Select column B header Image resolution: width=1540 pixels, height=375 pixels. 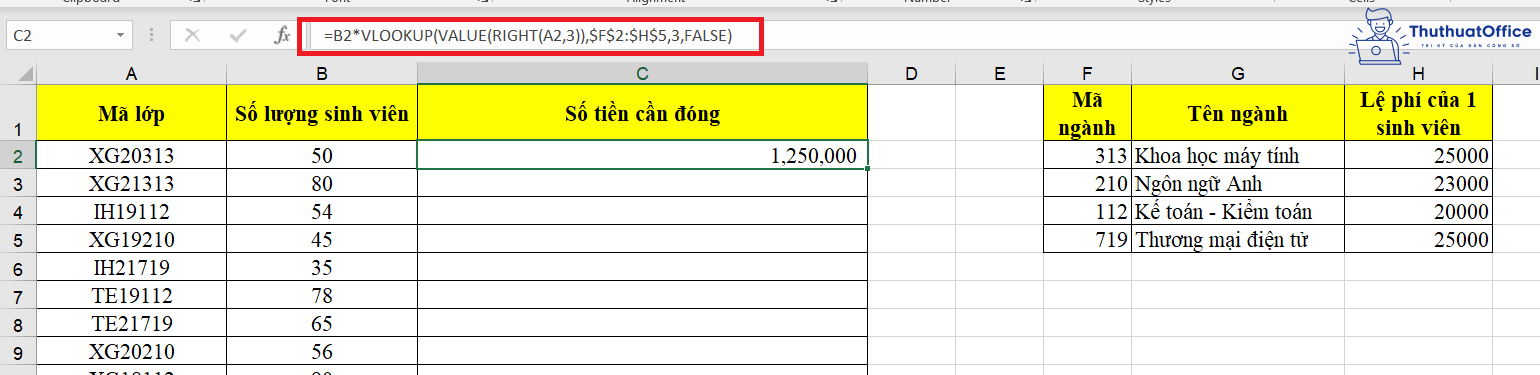click(321, 73)
